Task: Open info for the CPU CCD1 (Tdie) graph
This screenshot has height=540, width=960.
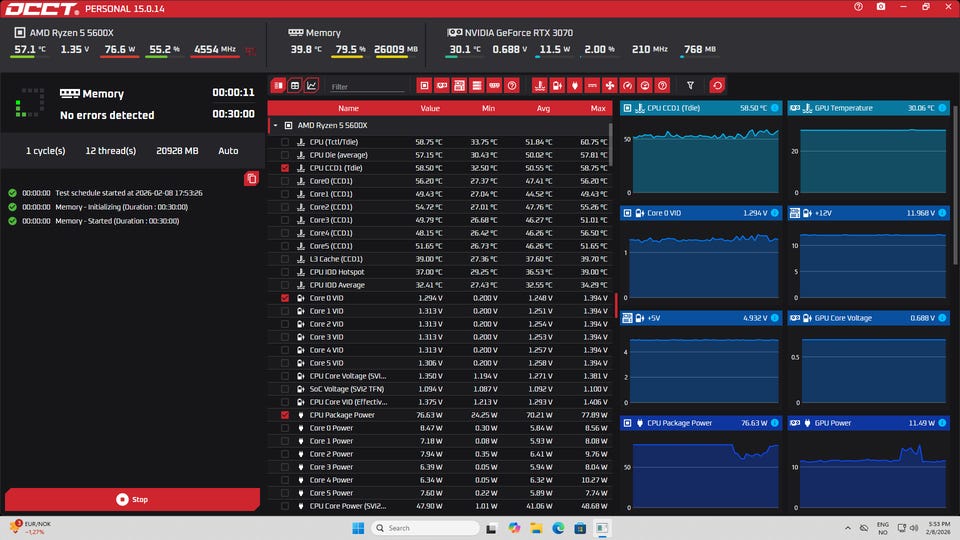Action: pyautogui.click(x=775, y=108)
